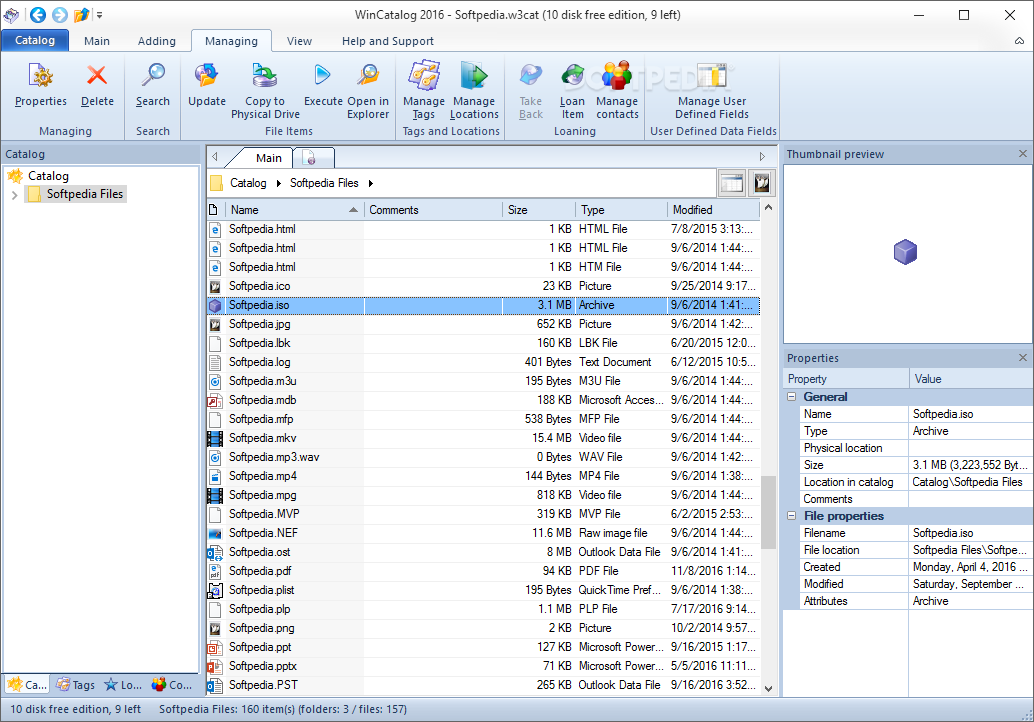Select the Softpedia.mkv row

click(483, 438)
